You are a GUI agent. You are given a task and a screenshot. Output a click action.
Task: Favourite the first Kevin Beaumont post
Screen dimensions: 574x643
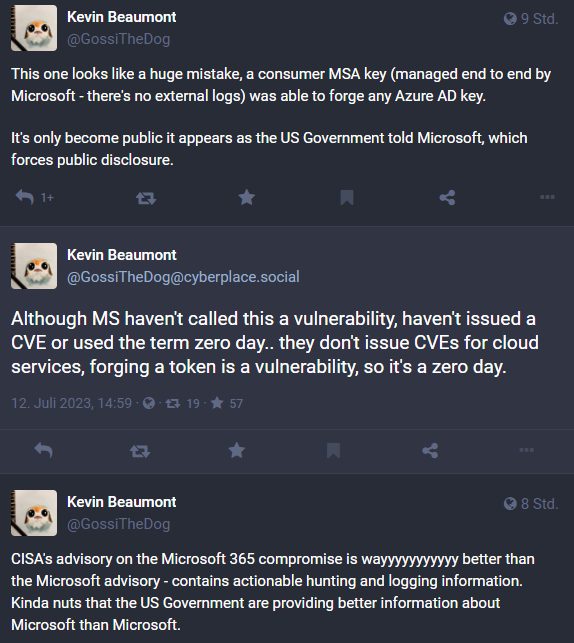pyautogui.click(x=246, y=197)
